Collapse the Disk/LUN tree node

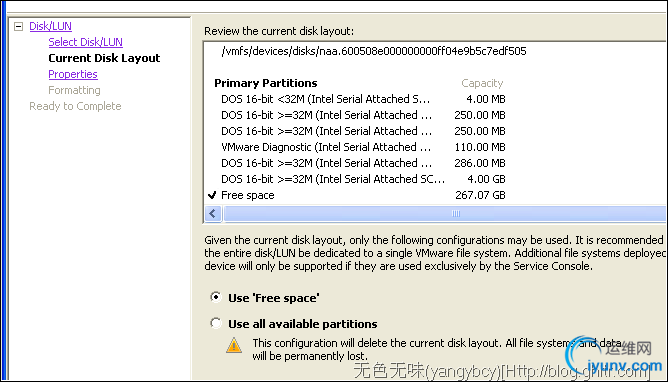pyautogui.click(x=18, y=26)
